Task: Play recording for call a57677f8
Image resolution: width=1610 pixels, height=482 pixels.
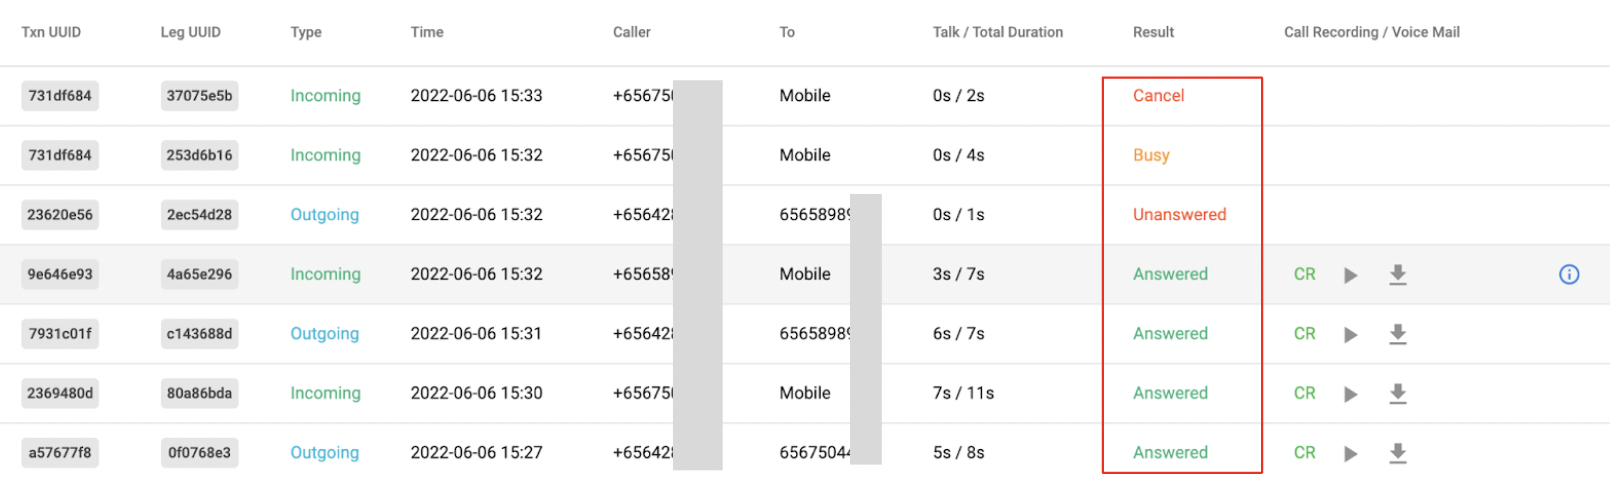Action: (1350, 454)
